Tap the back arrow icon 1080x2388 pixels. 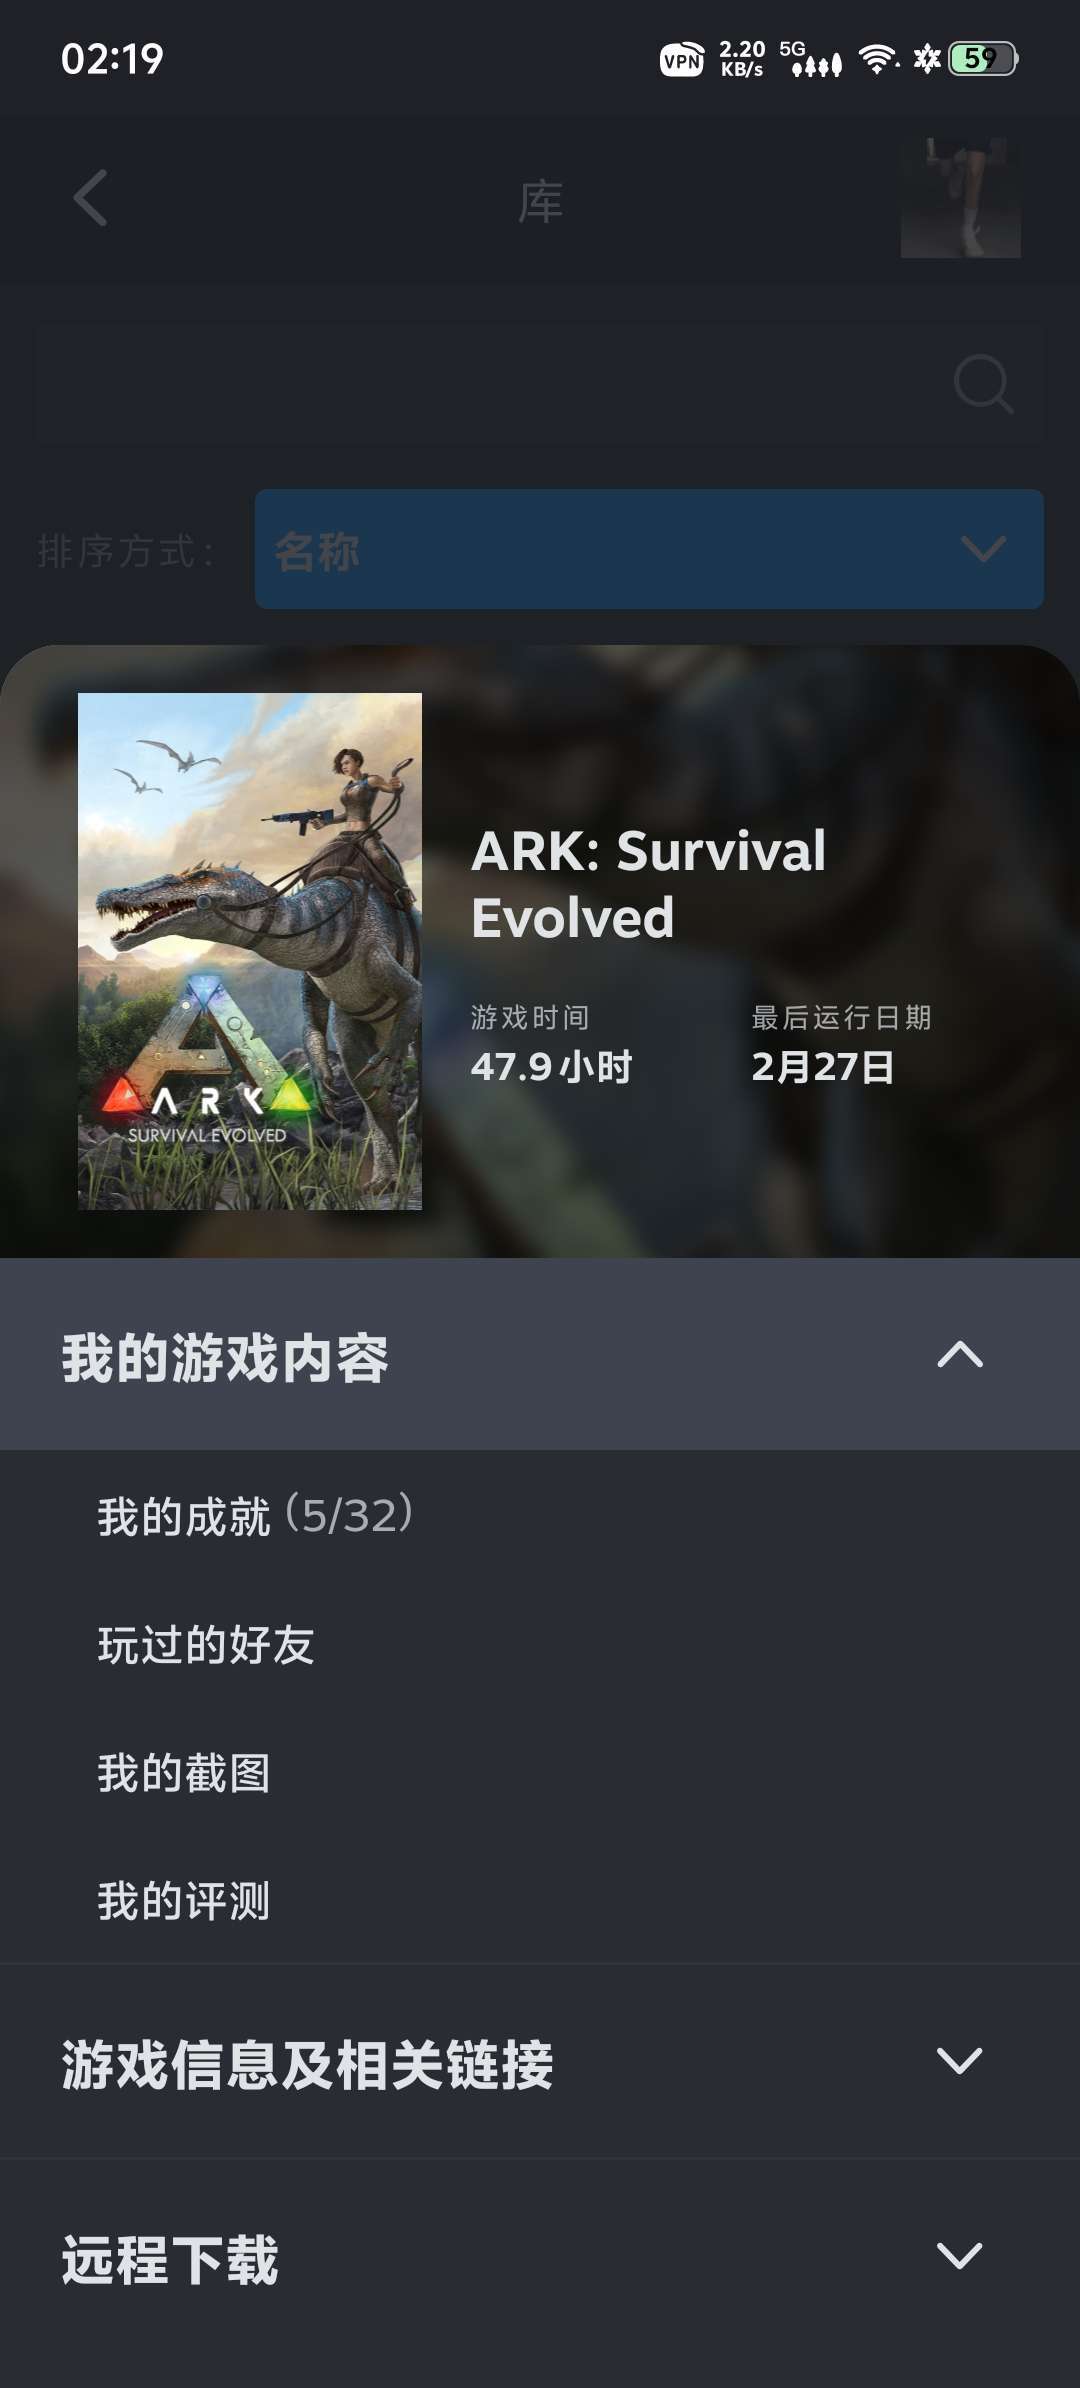pos(90,198)
